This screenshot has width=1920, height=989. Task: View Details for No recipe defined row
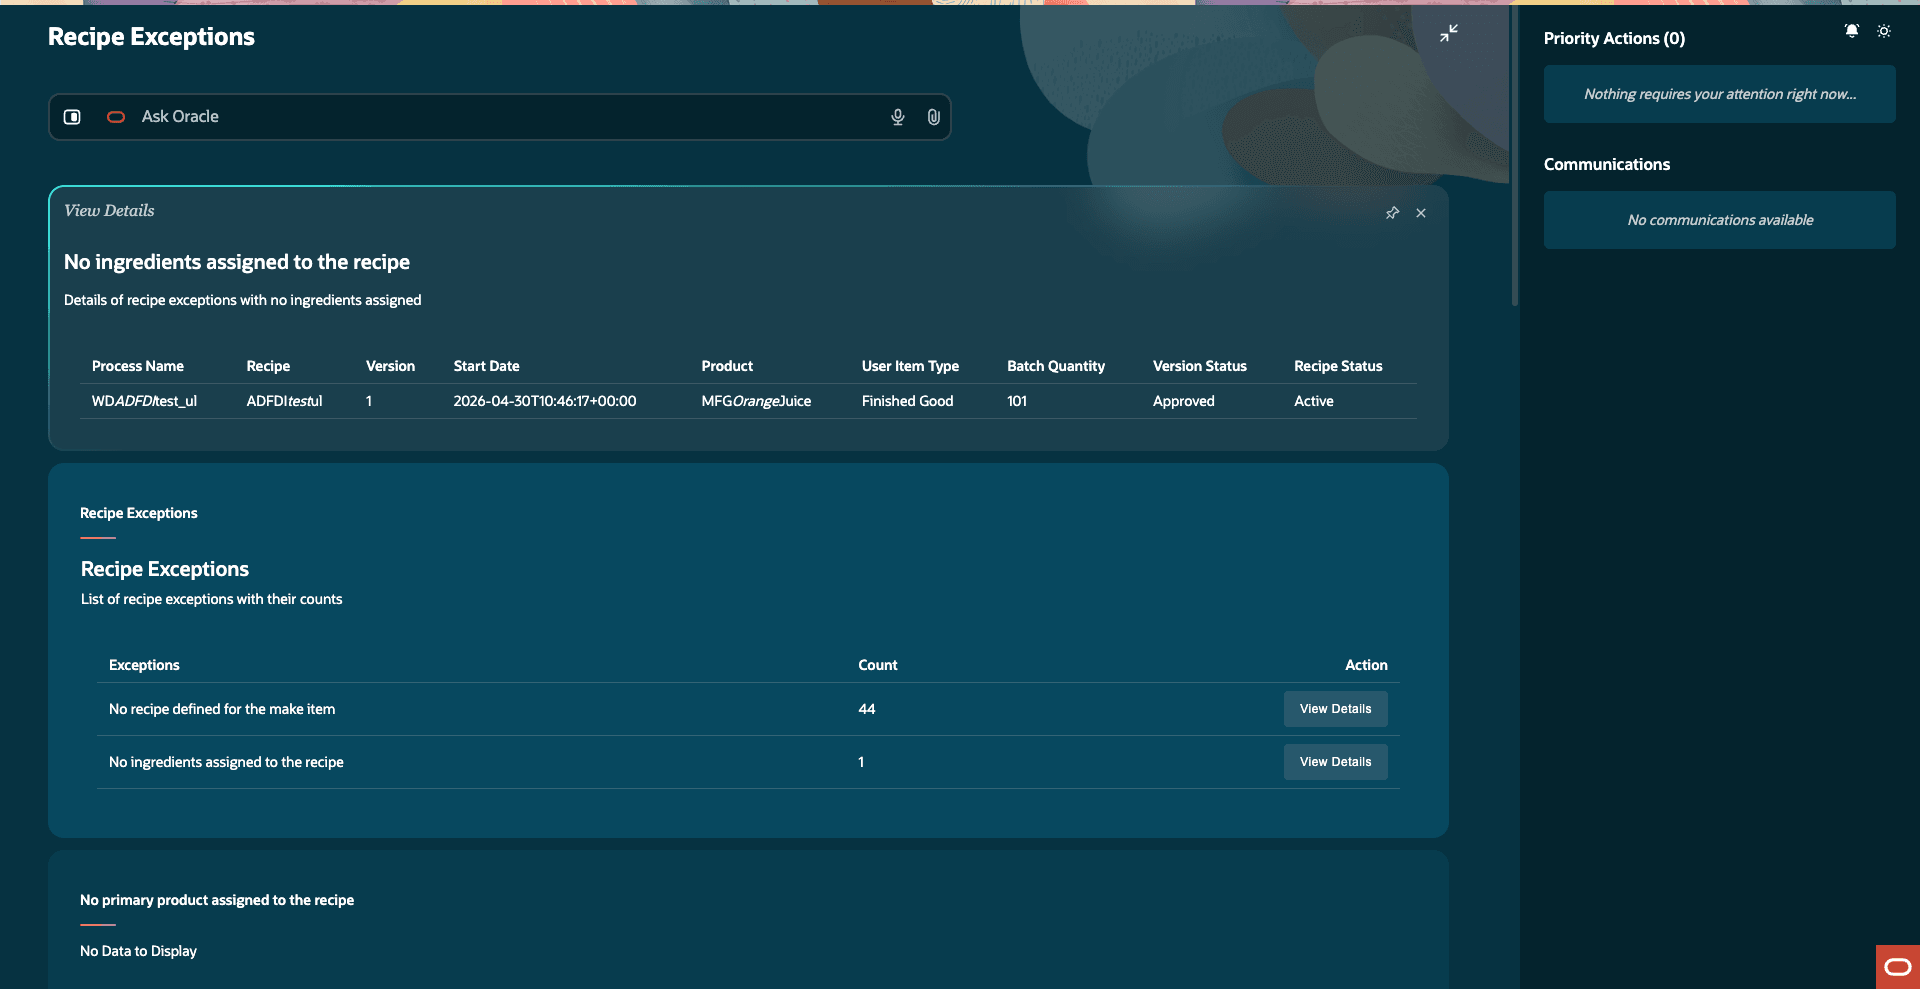[1335, 709]
